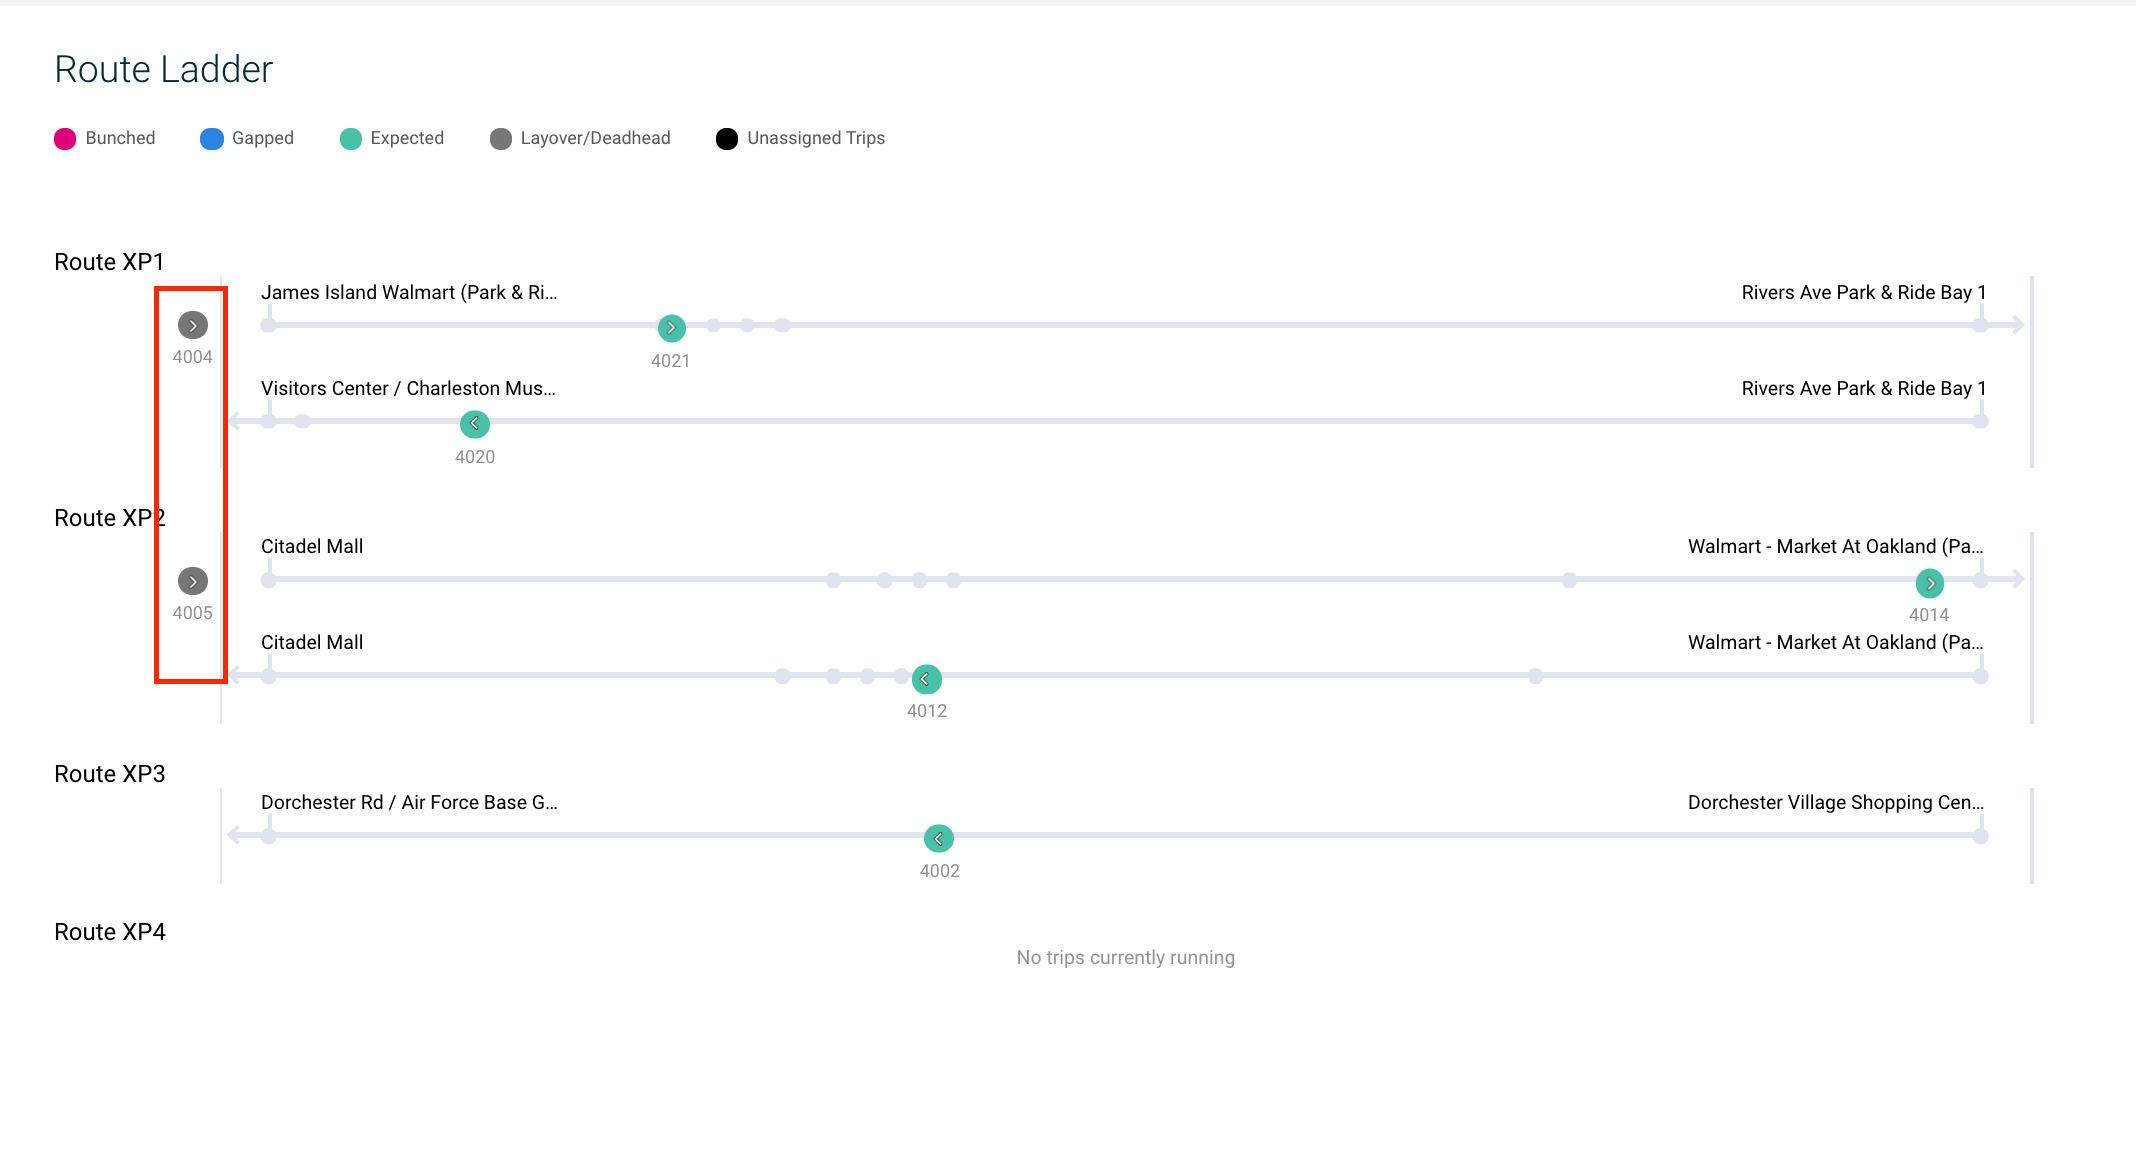Click the Dorchester Village Shopping Center stop label
This screenshot has width=2136, height=1160.
[1835, 802]
